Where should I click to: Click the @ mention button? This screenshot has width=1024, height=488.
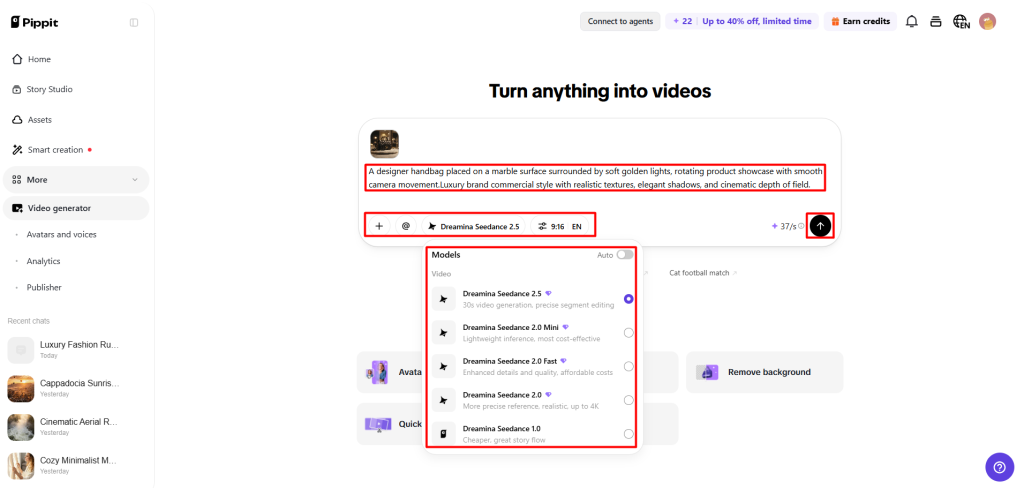pyautogui.click(x=406, y=226)
